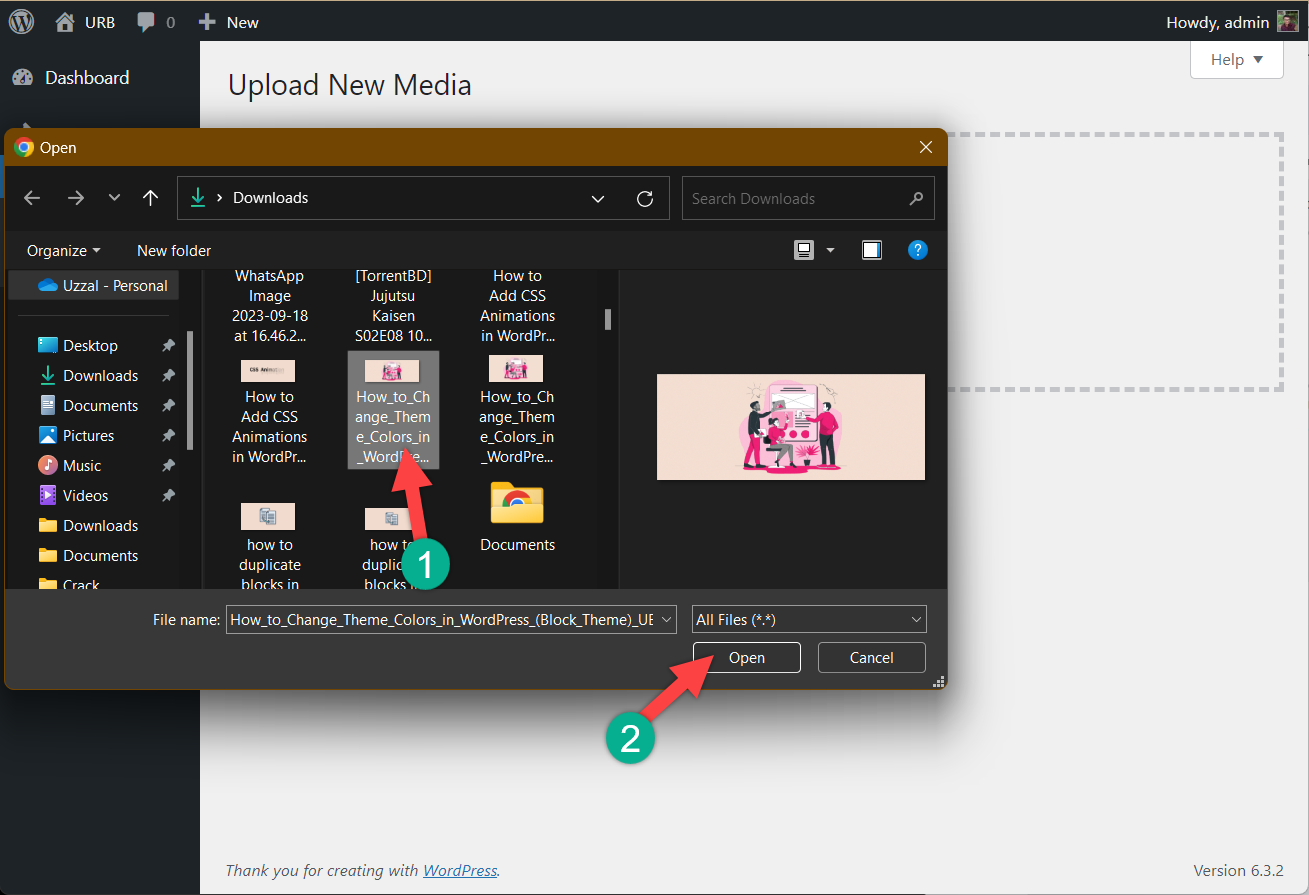1309x895 pixels.
Task: Open the view options dropdown arrow
Action: [x=830, y=250]
